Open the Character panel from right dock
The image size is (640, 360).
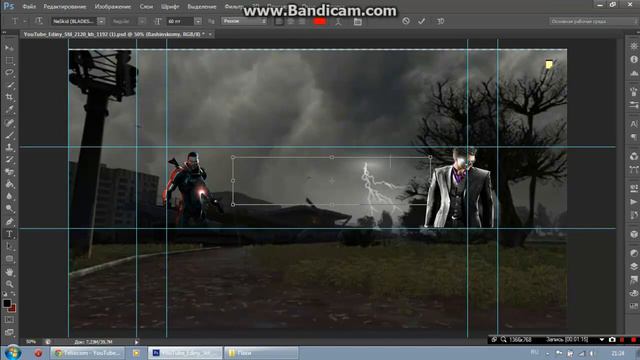(634, 124)
